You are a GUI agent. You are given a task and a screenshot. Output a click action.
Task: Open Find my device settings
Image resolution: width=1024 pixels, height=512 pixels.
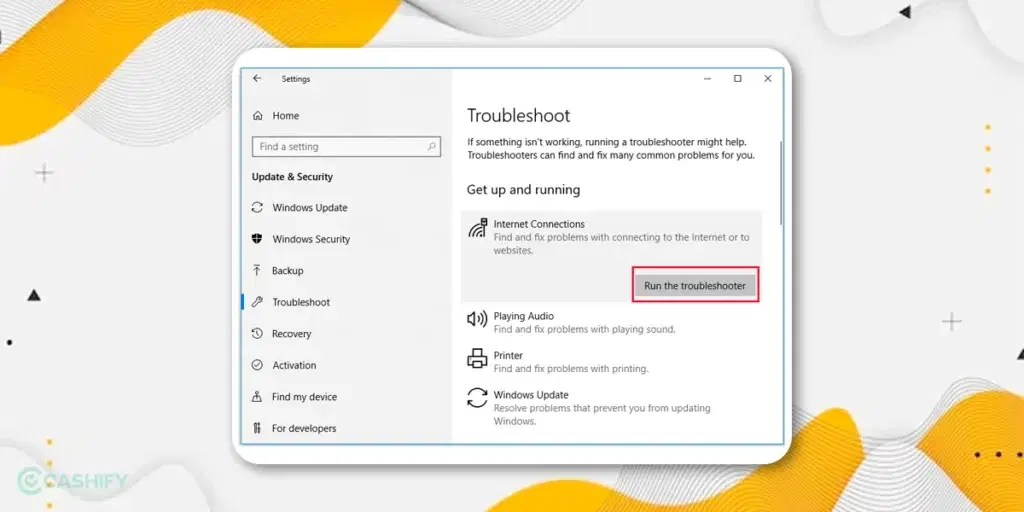coord(304,396)
